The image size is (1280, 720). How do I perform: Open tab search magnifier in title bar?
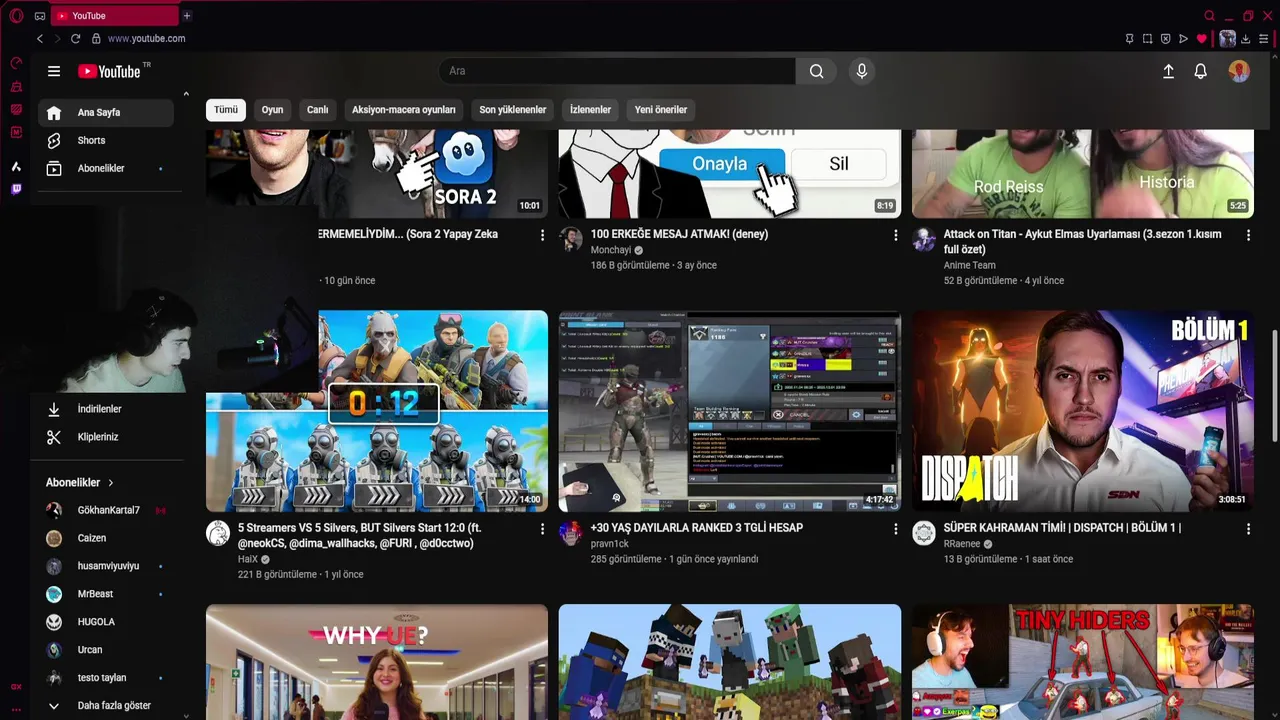click(1210, 16)
